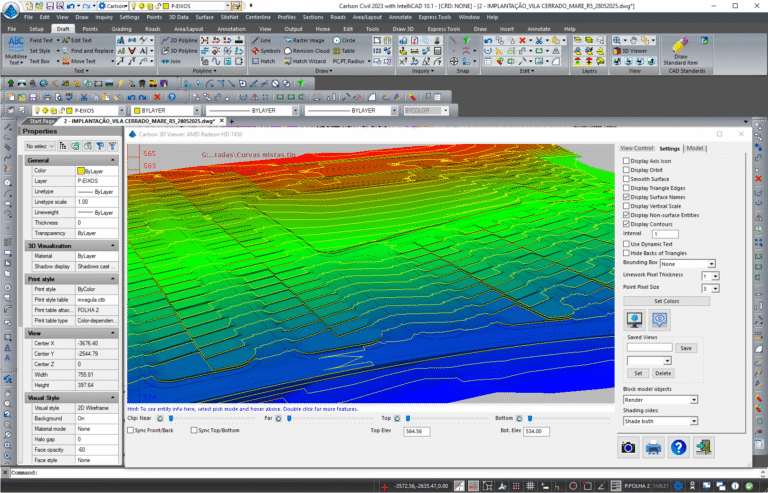Click the printer icon in 3D Viewer
This screenshot has height=493, width=768.
click(654, 447)
